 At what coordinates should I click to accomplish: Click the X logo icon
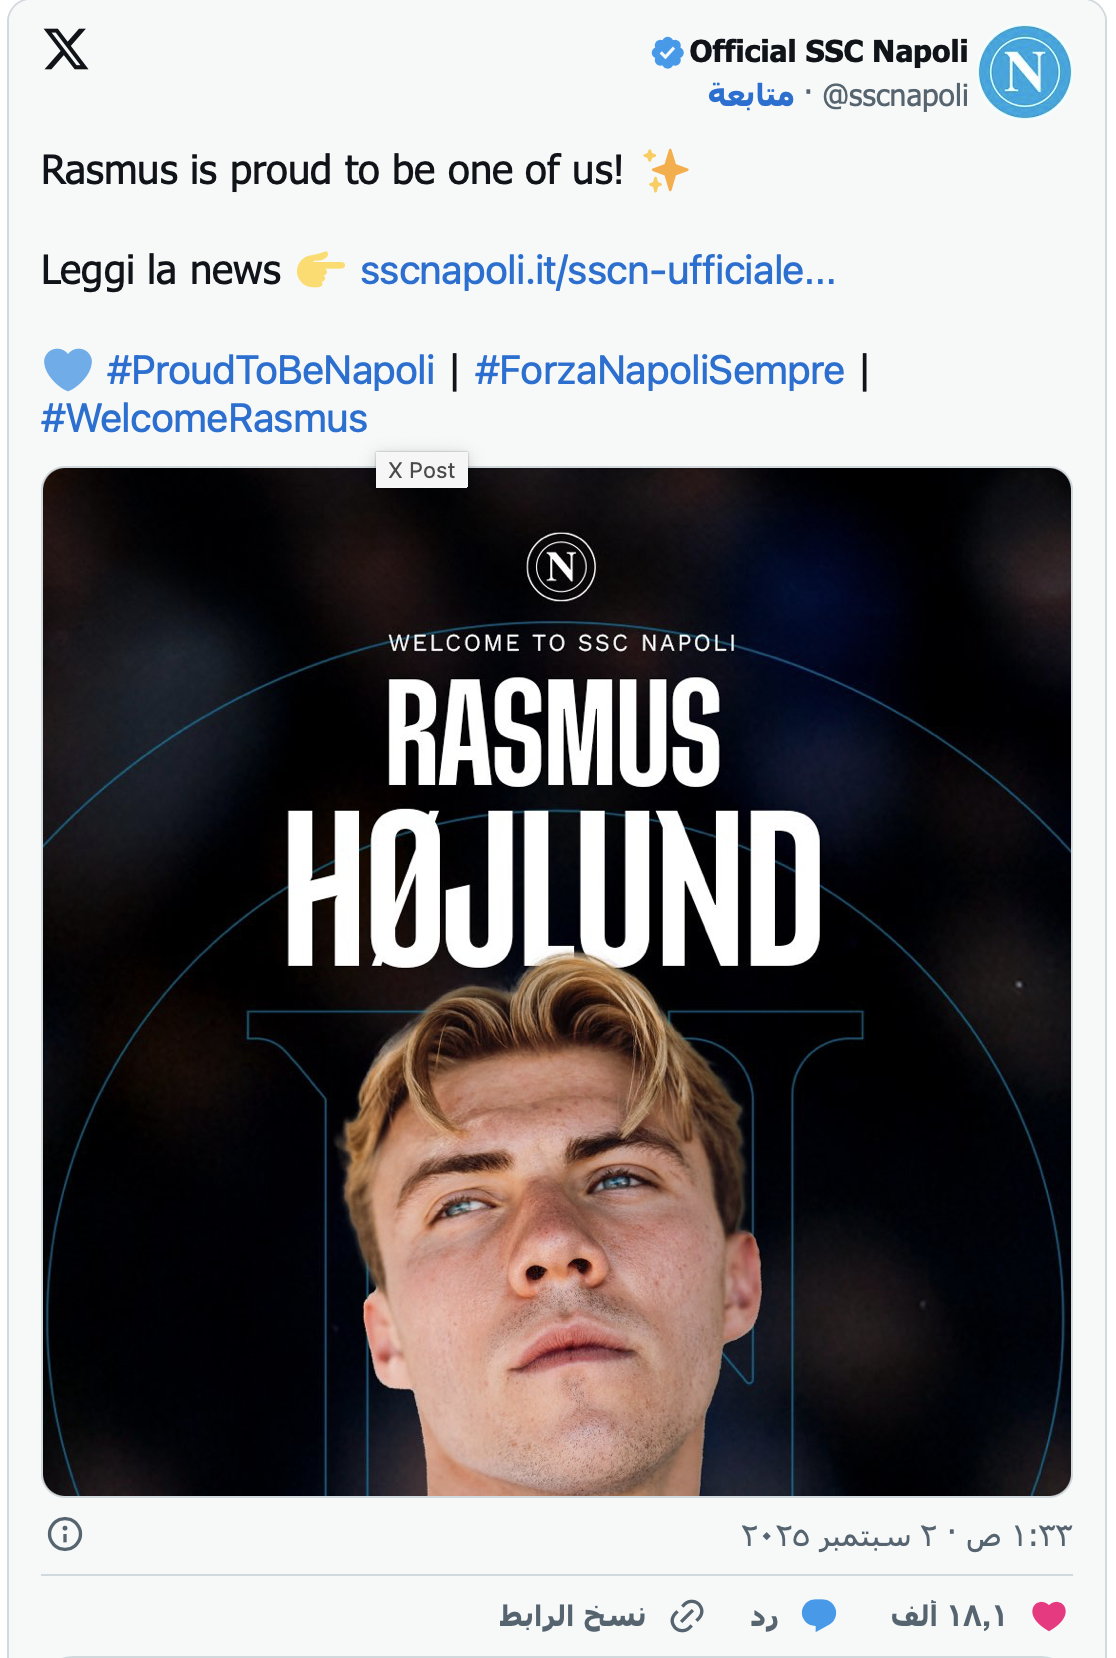click(66, 48)
